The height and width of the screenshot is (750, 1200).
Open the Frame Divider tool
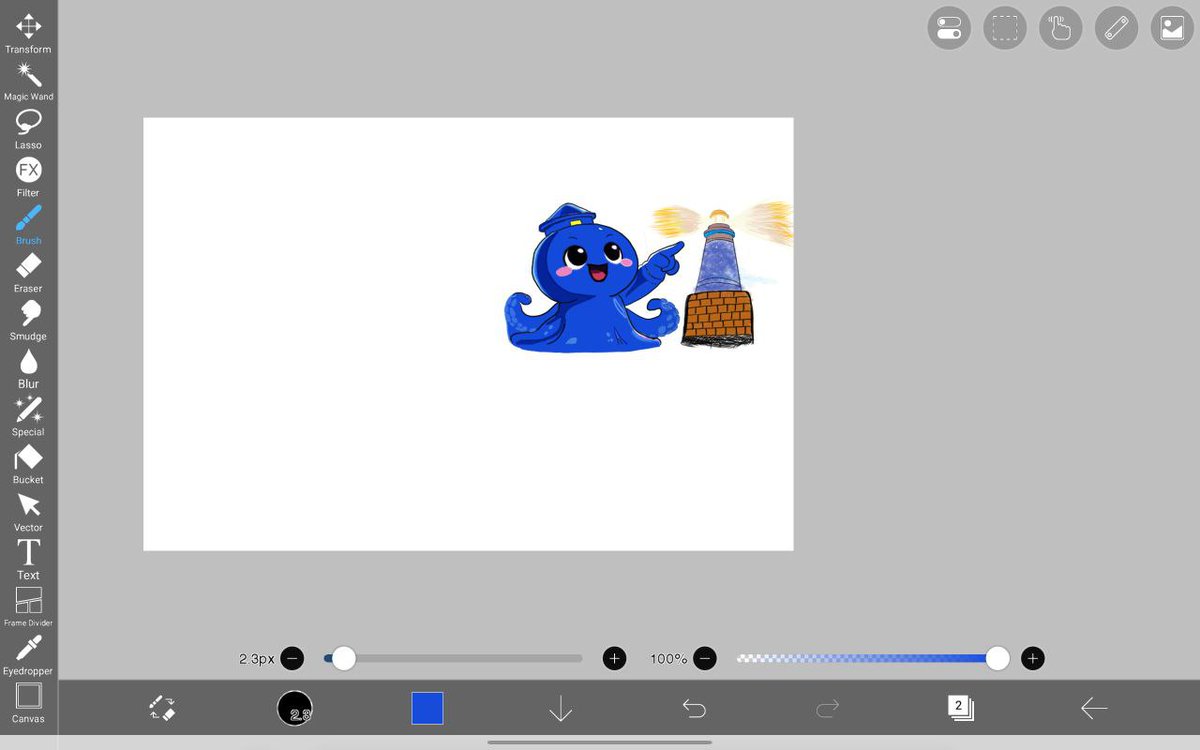(x=28, y=607)
